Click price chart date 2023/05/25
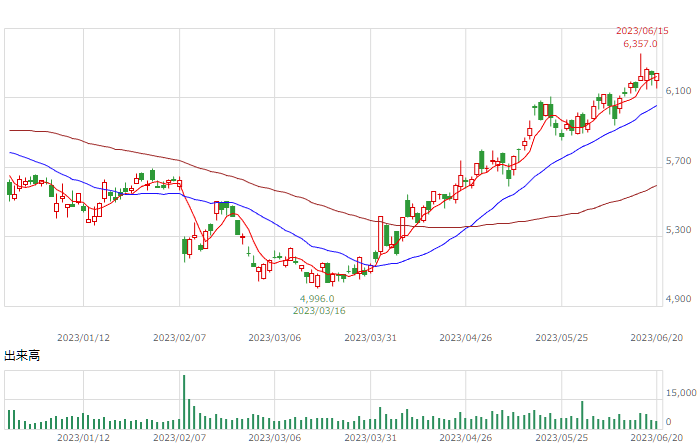 (561, 338)
